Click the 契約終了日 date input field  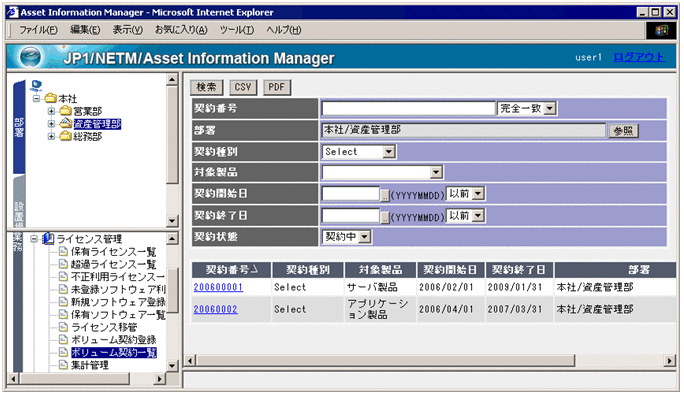(x=351, y=215)
